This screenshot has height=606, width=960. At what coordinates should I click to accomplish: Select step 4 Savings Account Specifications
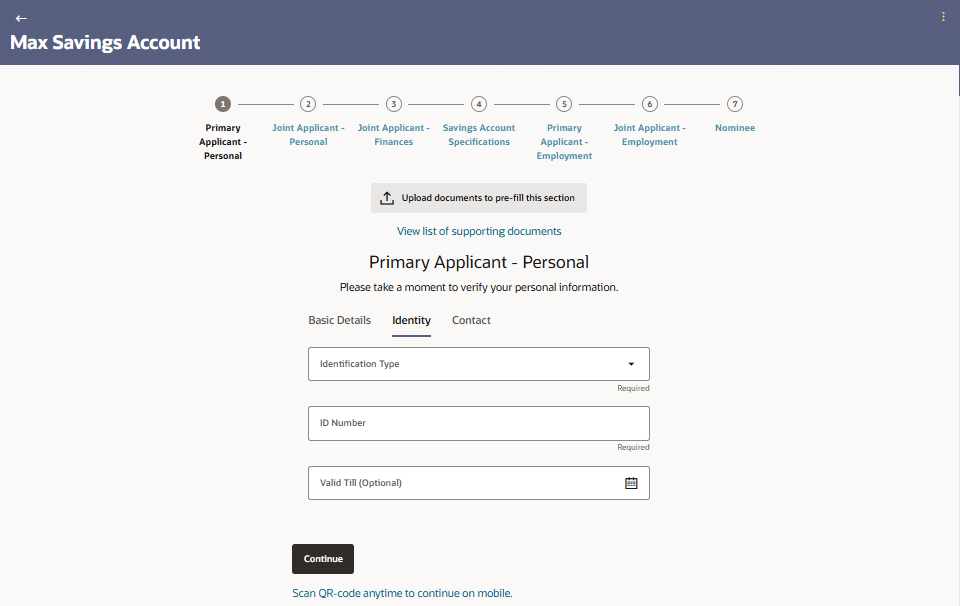[x=479, y=104]
